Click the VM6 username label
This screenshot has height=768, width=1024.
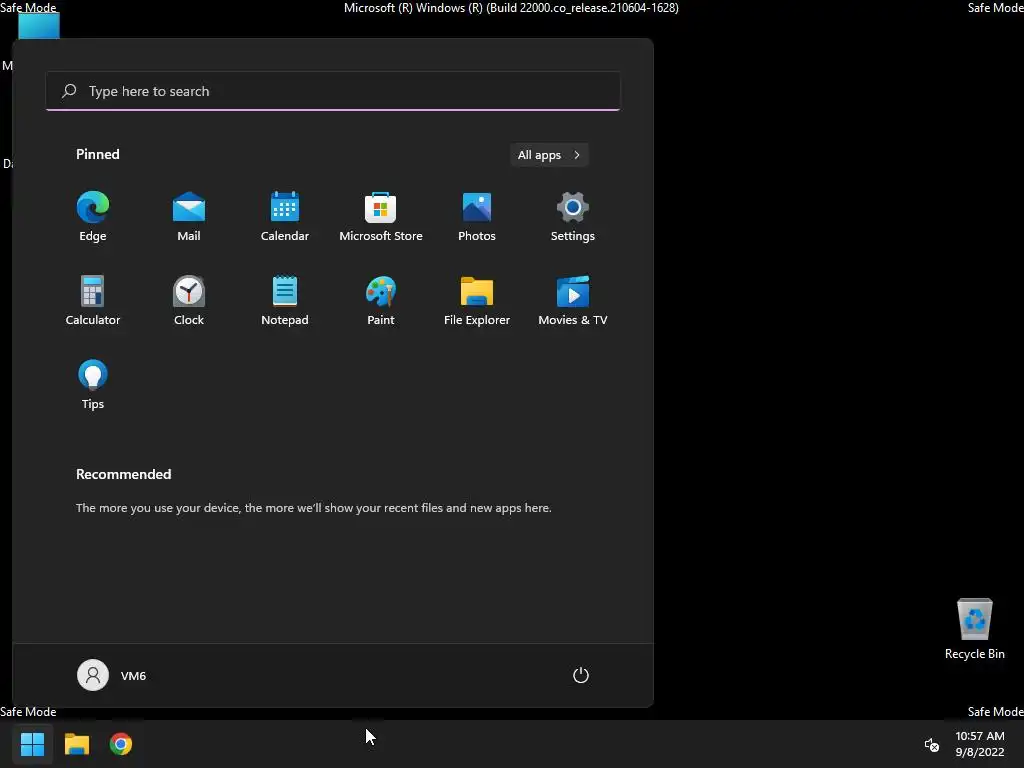pos(133,676)
